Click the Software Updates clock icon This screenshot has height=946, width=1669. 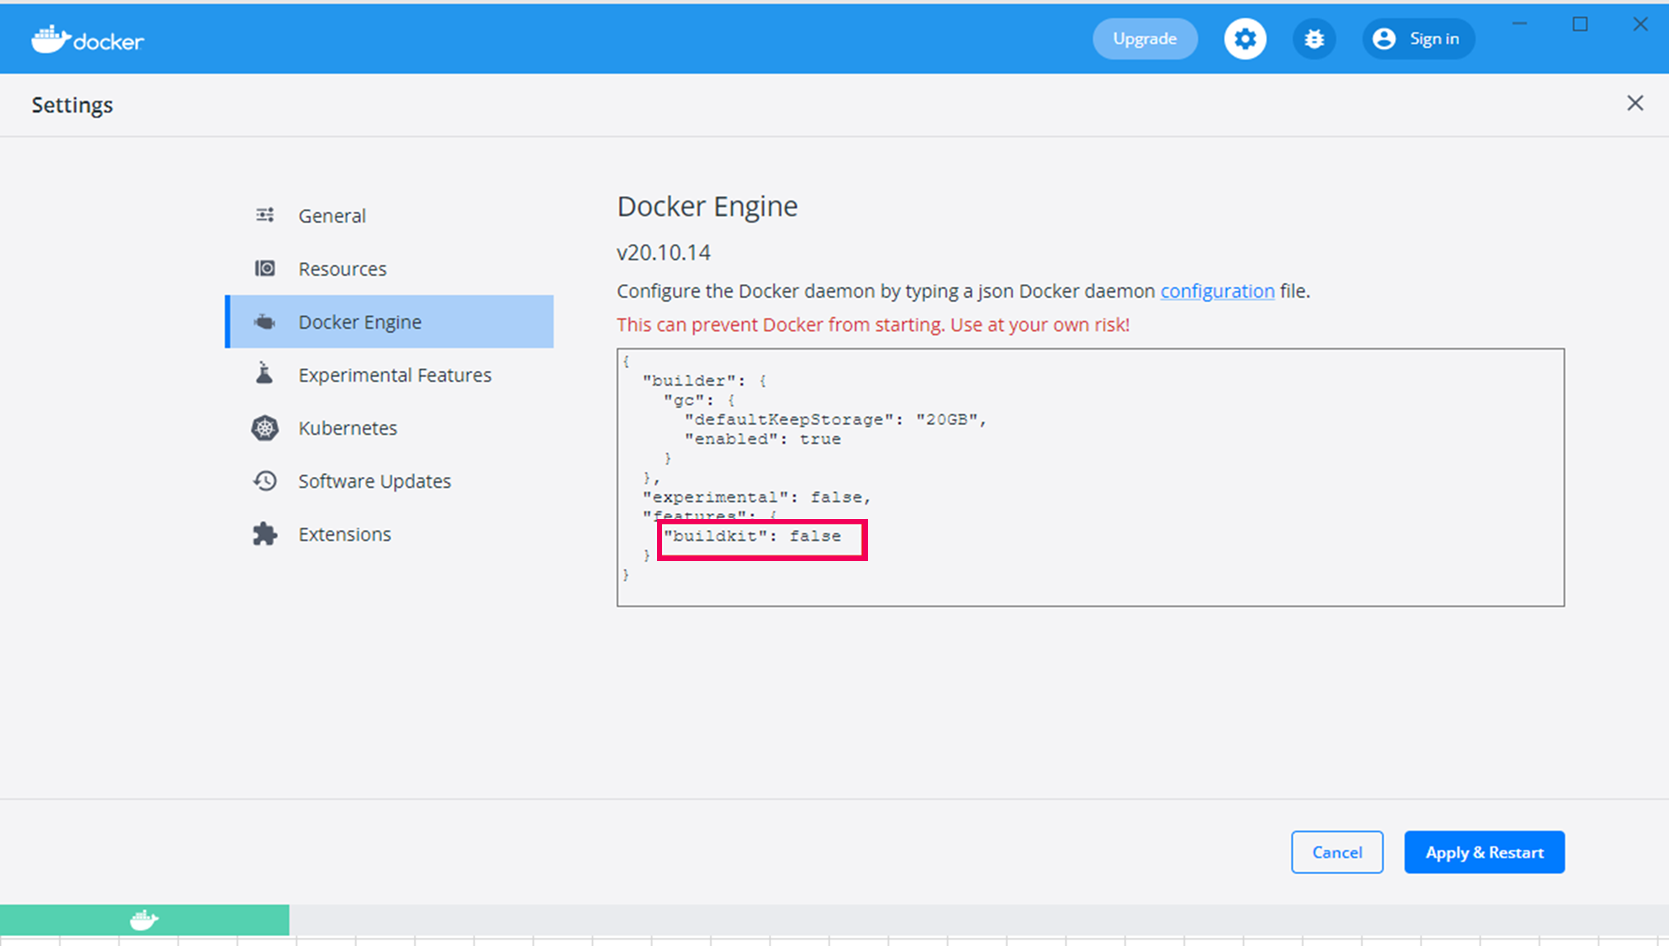click(265, 481)
